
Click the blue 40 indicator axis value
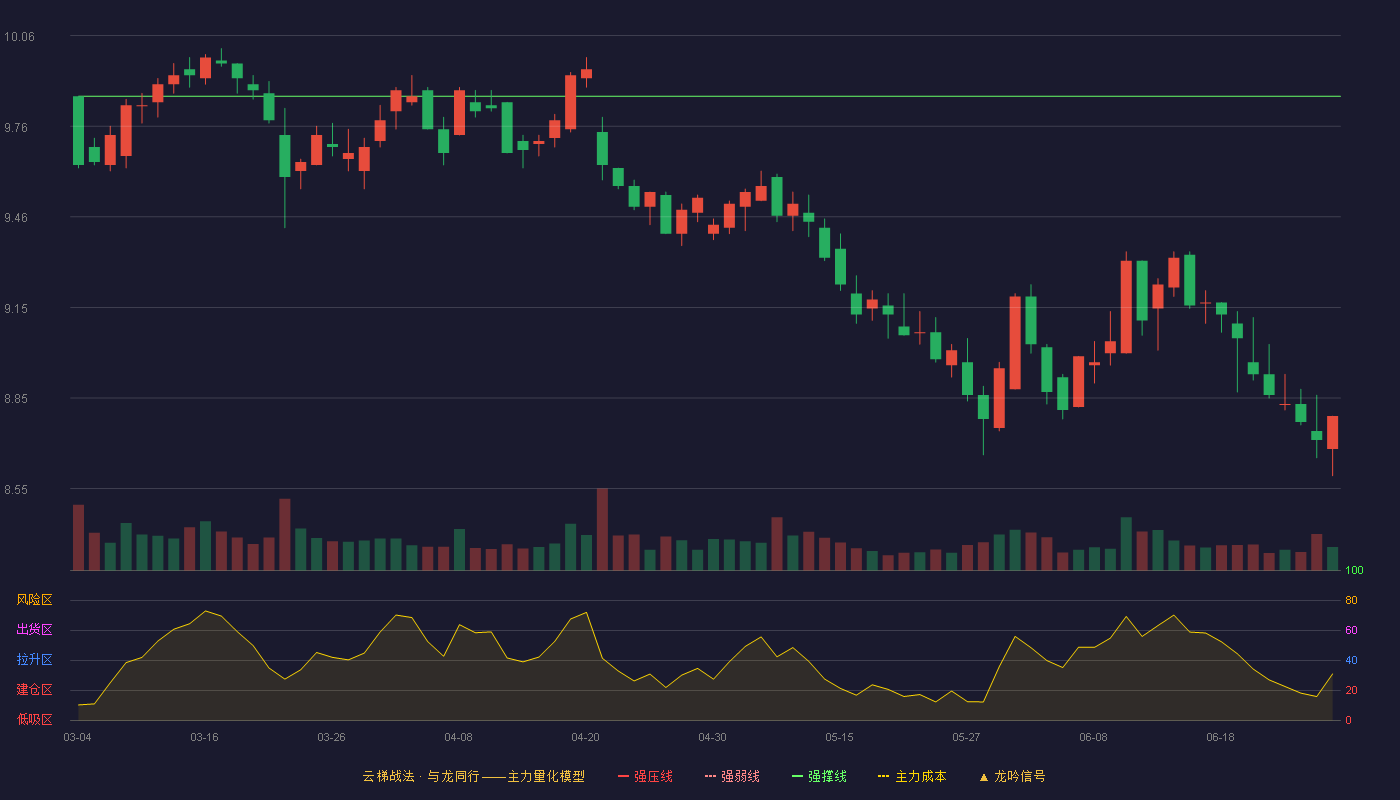(1351, 660)
